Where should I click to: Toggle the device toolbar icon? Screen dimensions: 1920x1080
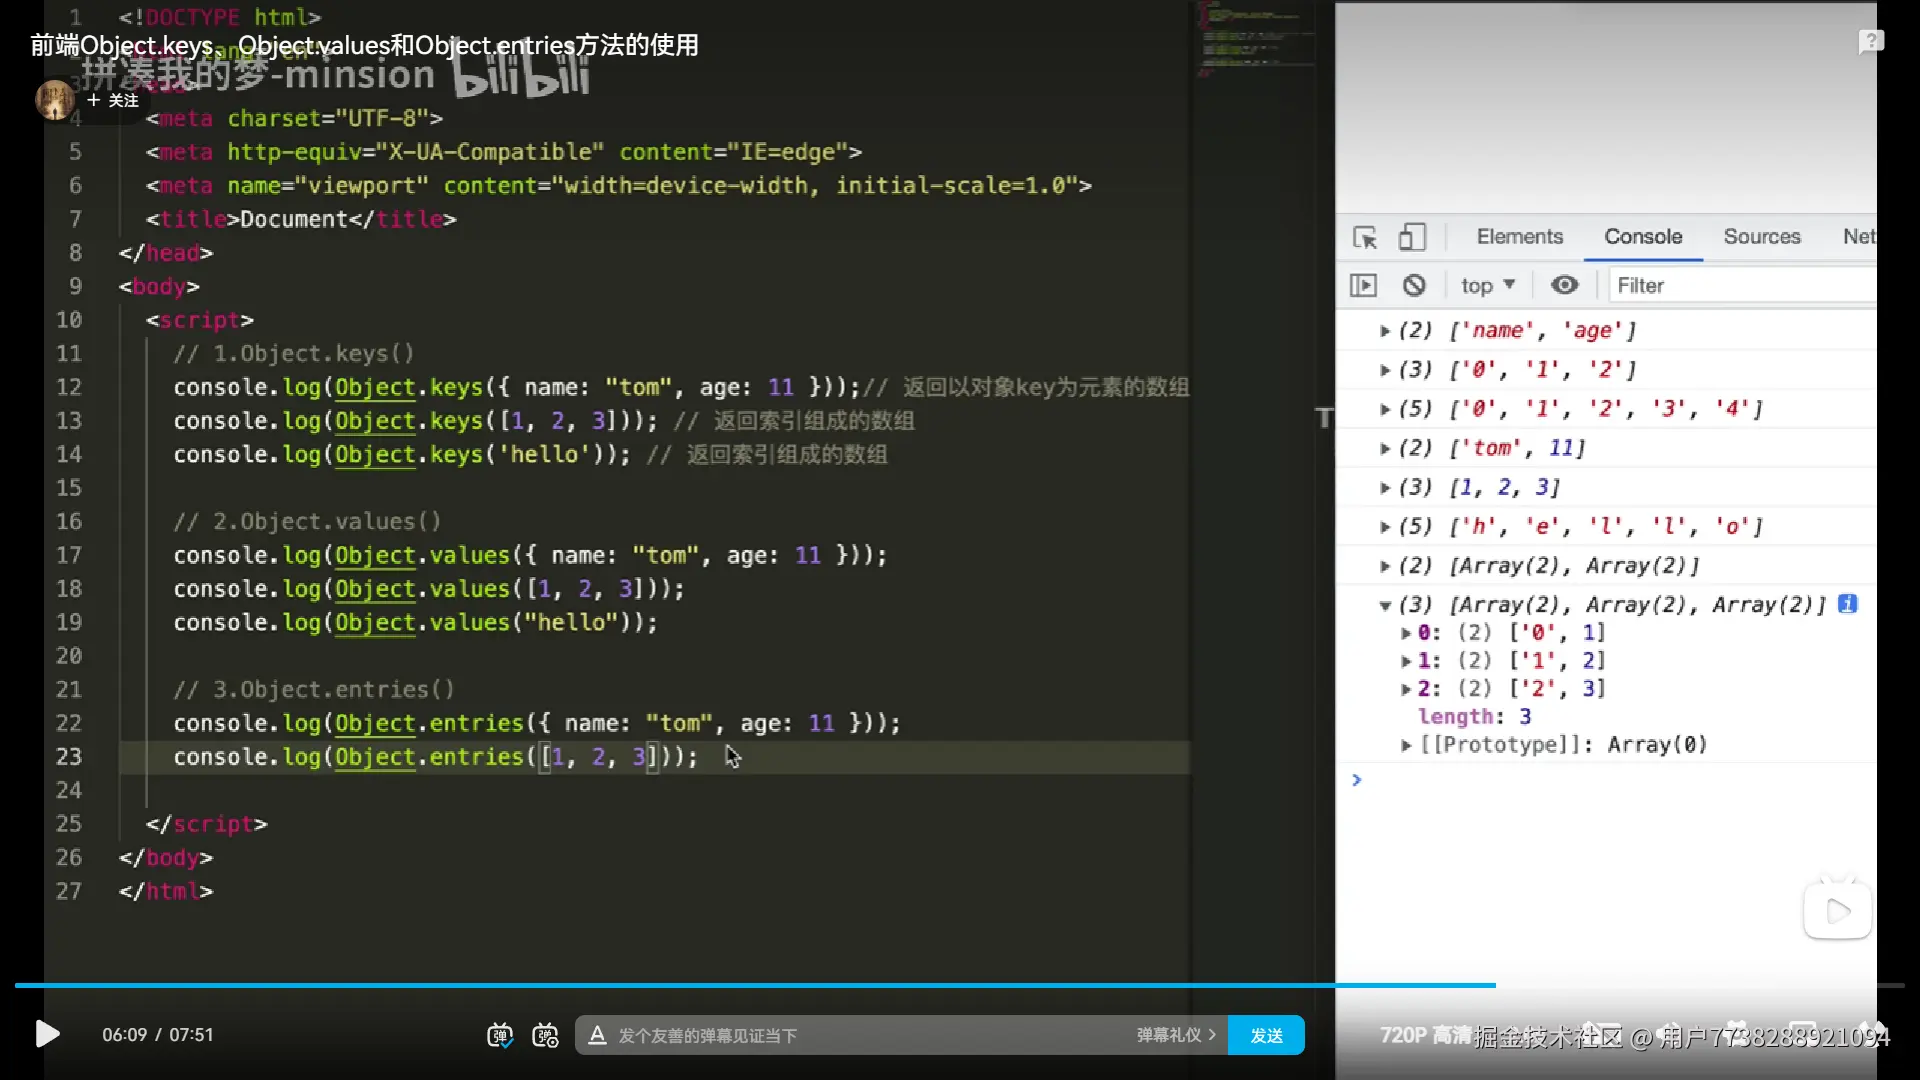pyautogui.click(x=1411, y=237)
